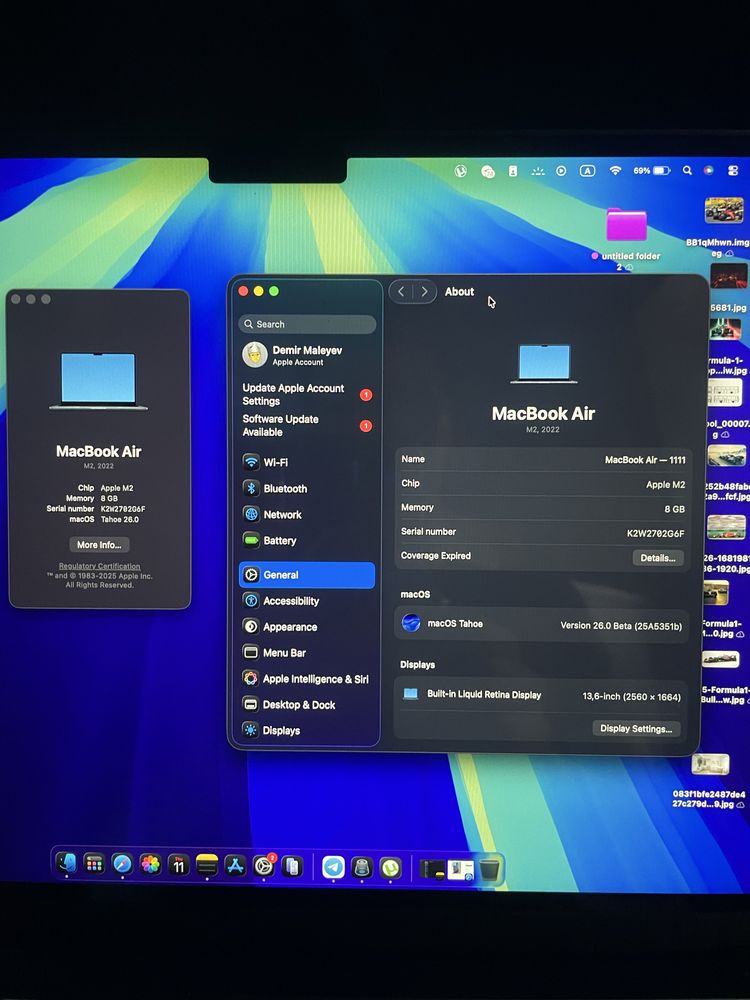Open keyboard brightness menu bar icon
This screenshot has height=1000, width=750.
538,171
